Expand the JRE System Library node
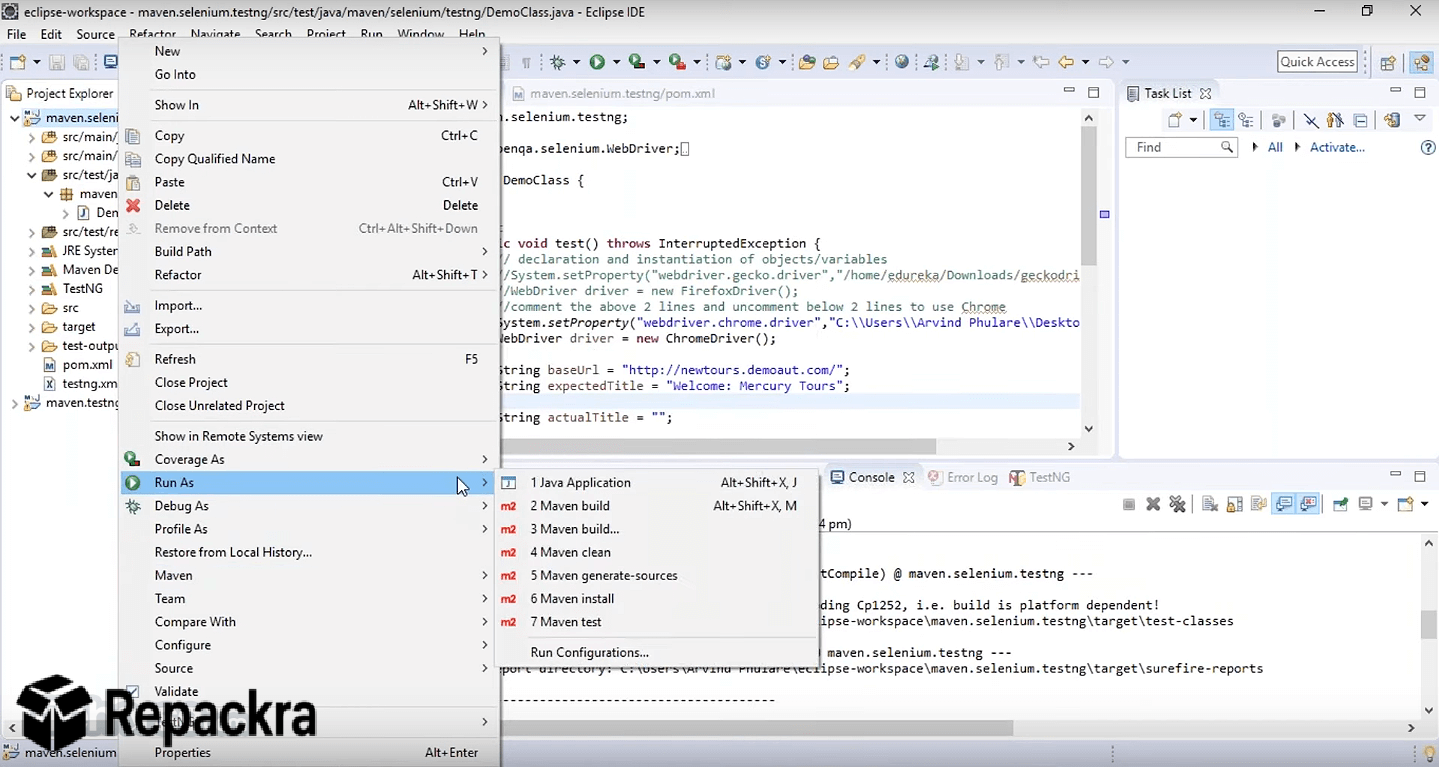Image resolution: width=1439 pixels, height=767 pixels. pyautogui.click(x=31, y=251)
